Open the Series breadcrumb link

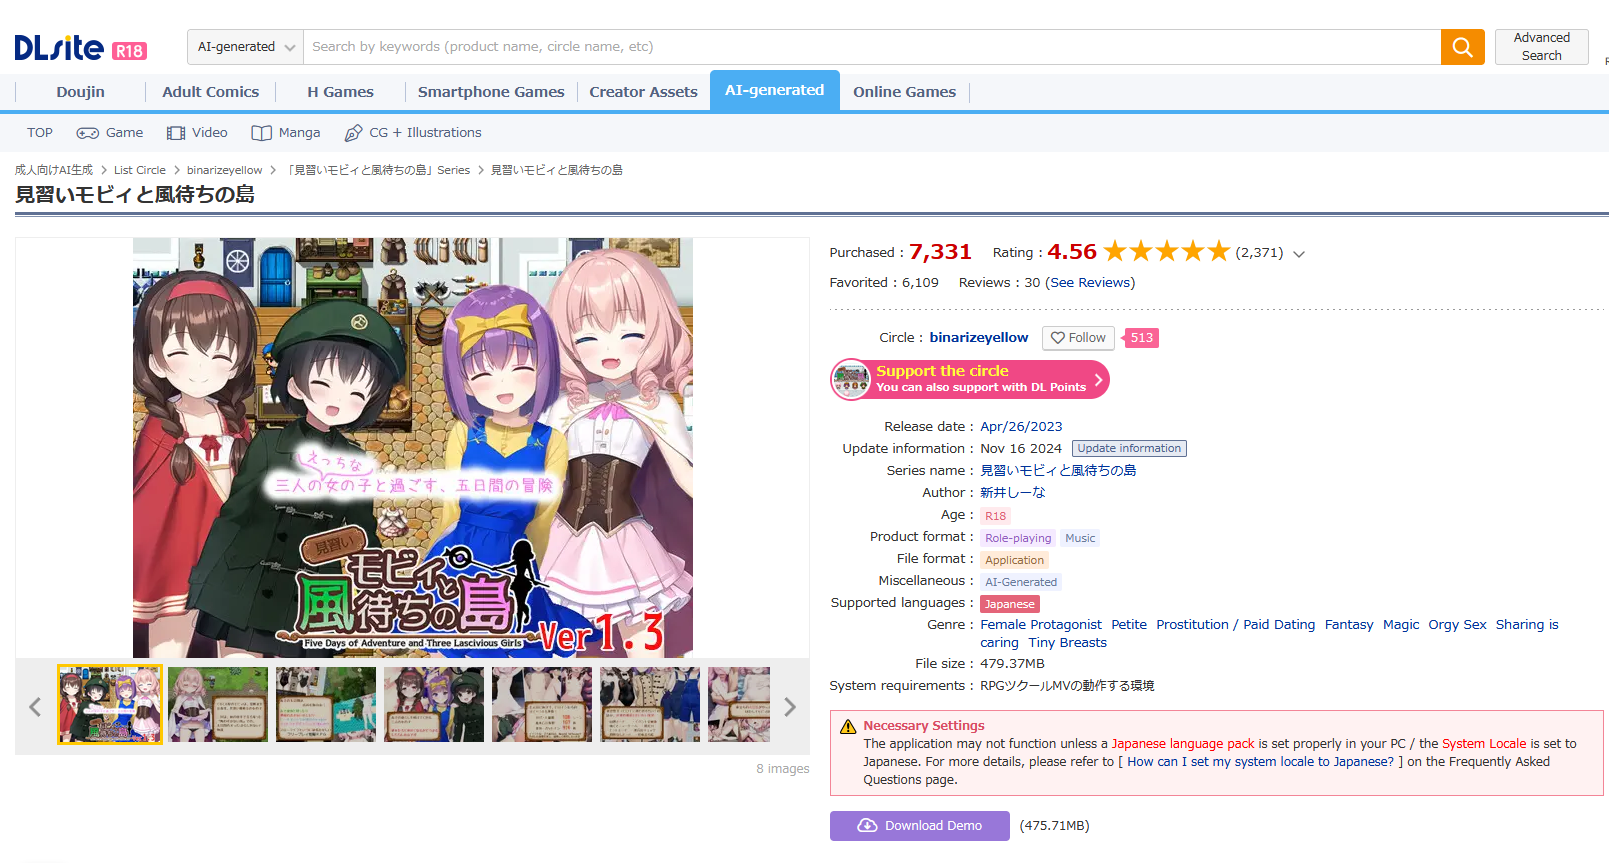point(377,170)
